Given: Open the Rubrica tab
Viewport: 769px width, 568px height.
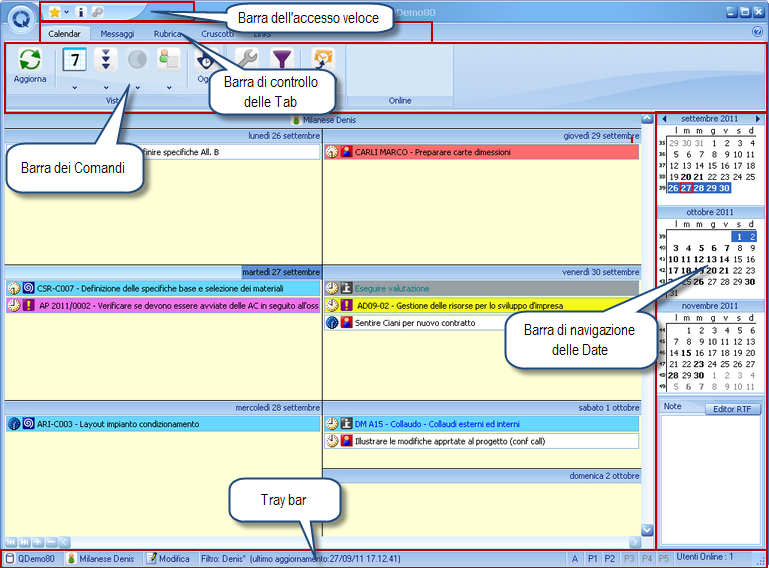Looking at the screenshot, I should (167, 34).
